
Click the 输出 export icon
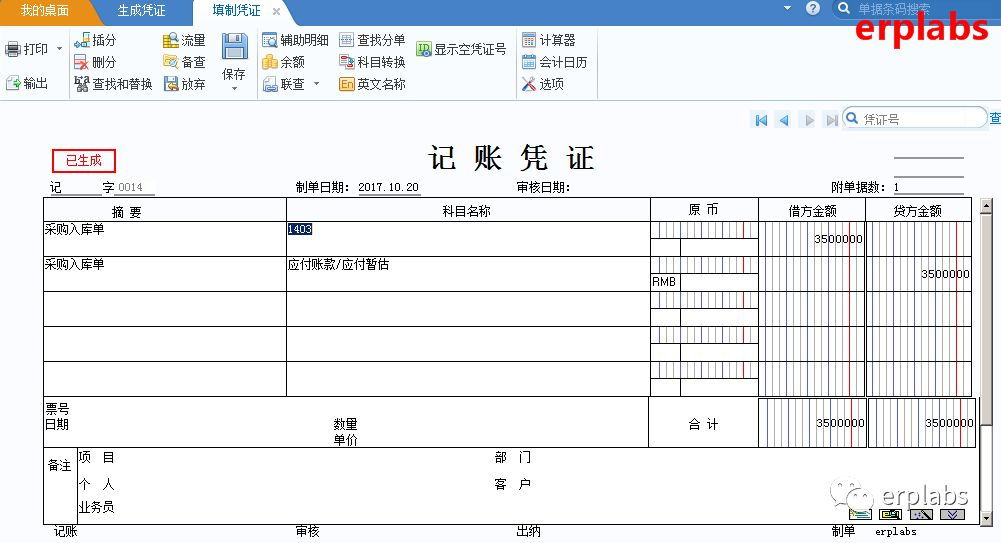click(13, 83)
